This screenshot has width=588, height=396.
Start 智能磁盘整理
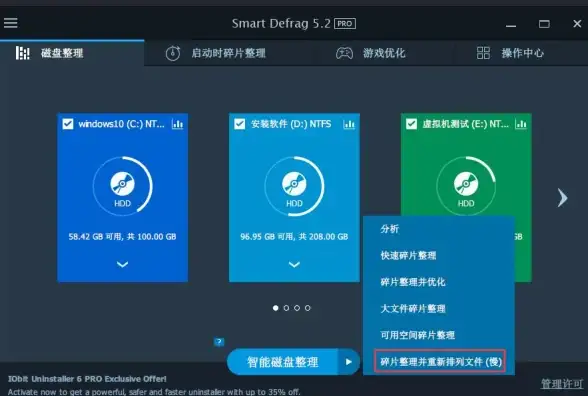coord(282,362)
